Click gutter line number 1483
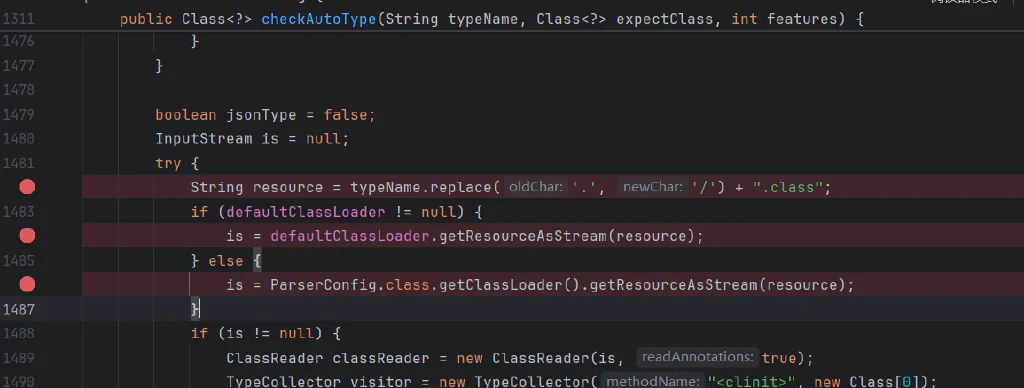Image resolution: width=1024 pixels, height=388 pixels. (18, 212)
